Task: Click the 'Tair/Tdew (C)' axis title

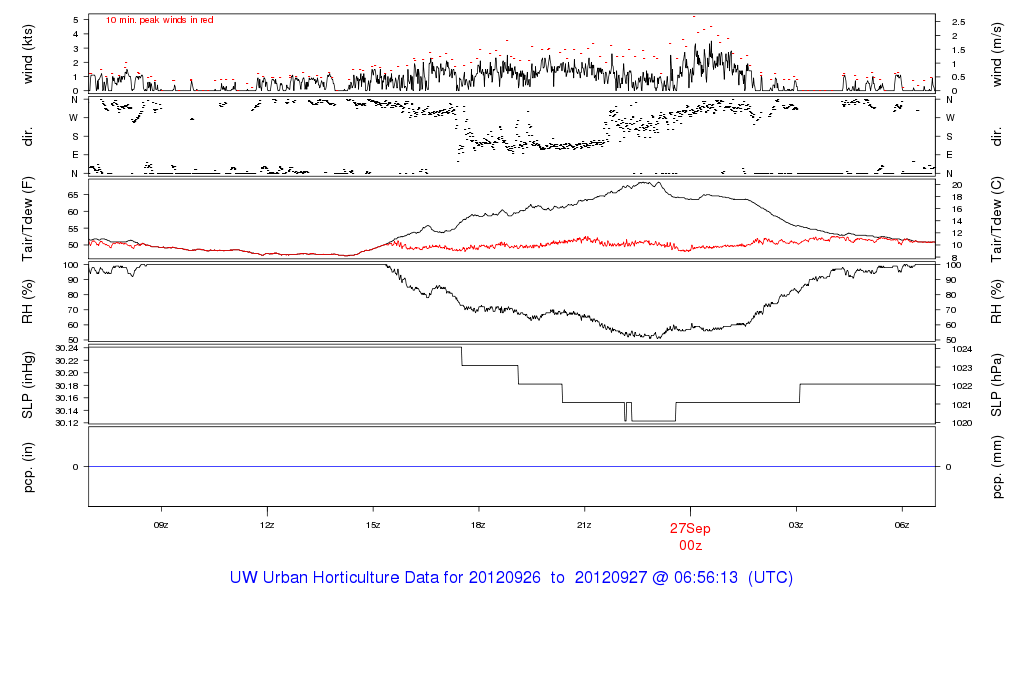Action: [x=997, y=219]
